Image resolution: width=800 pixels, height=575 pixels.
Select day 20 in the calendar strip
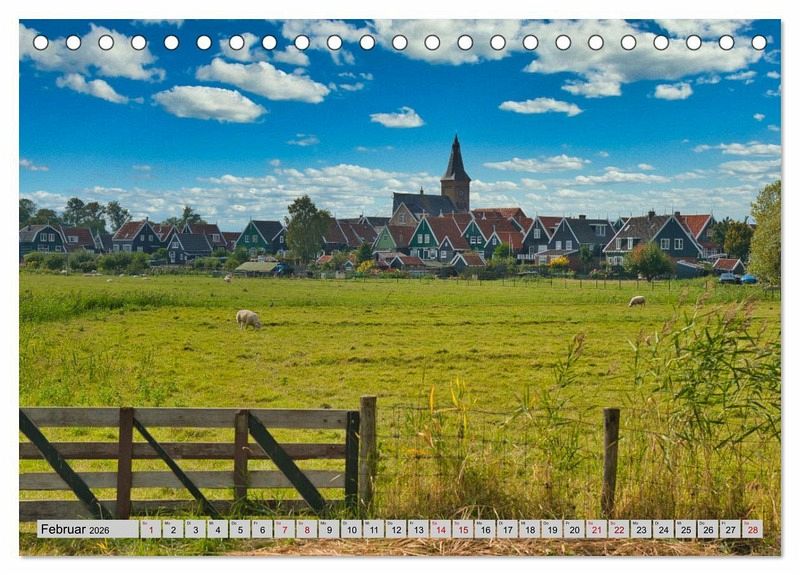[574, 529]
